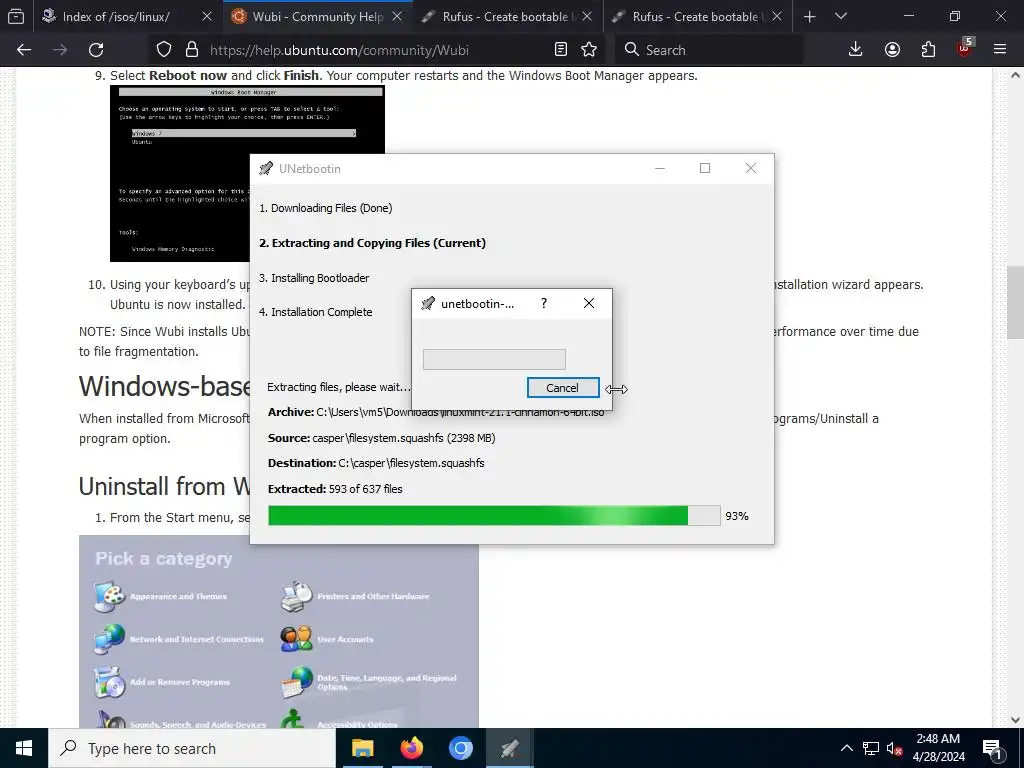This screenshot has width=1024, height=768.
Task: Open the Downloads panel
Action: [x=856, y=50]
